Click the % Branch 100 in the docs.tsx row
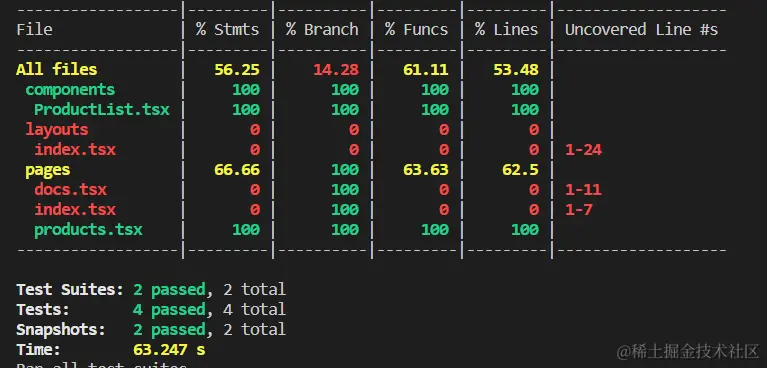Viewport: 767px width, 368px height. coord(345,190)
